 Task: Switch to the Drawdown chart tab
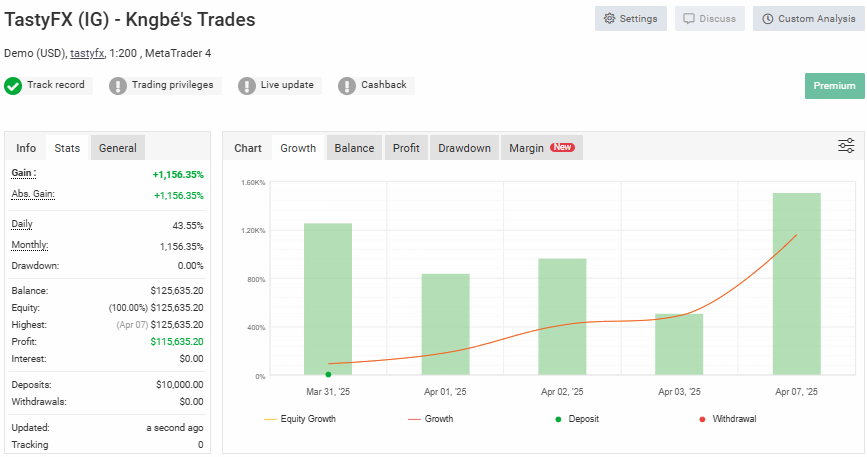click(464, 148)
